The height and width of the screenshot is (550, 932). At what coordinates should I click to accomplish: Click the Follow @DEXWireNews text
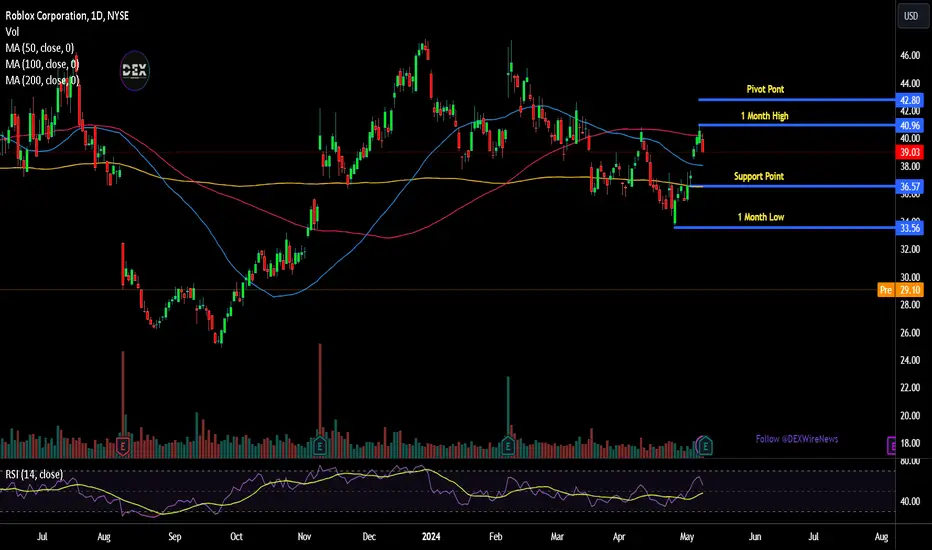pyautogui.click(x=796, y=439)
